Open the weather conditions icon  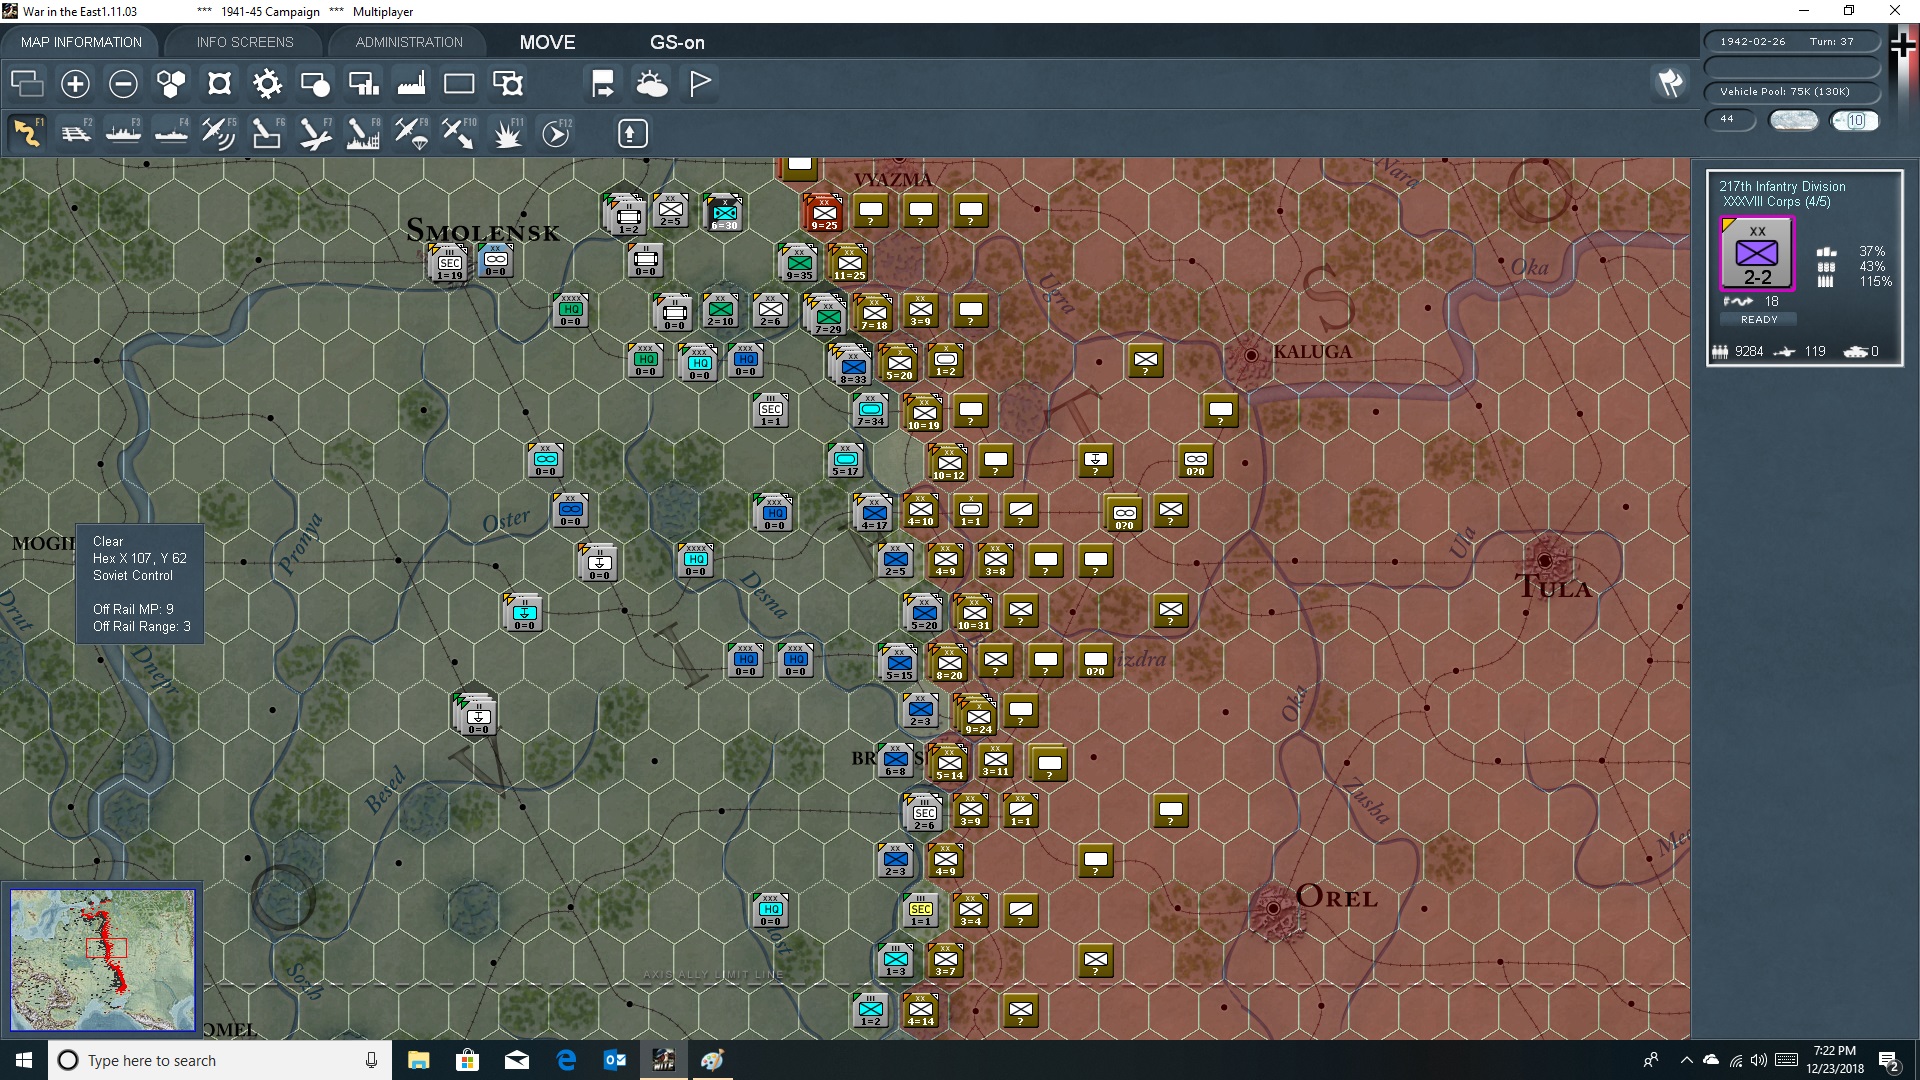652,84
